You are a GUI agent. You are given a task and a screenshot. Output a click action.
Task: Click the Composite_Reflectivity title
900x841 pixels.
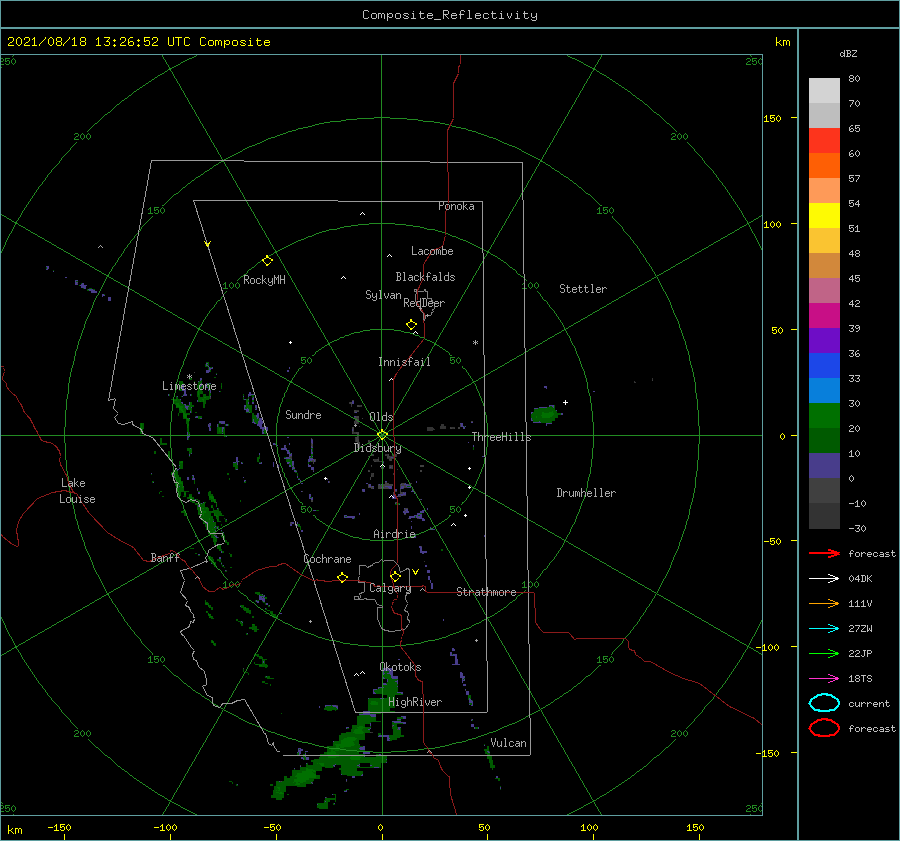(x=450, y=15)
